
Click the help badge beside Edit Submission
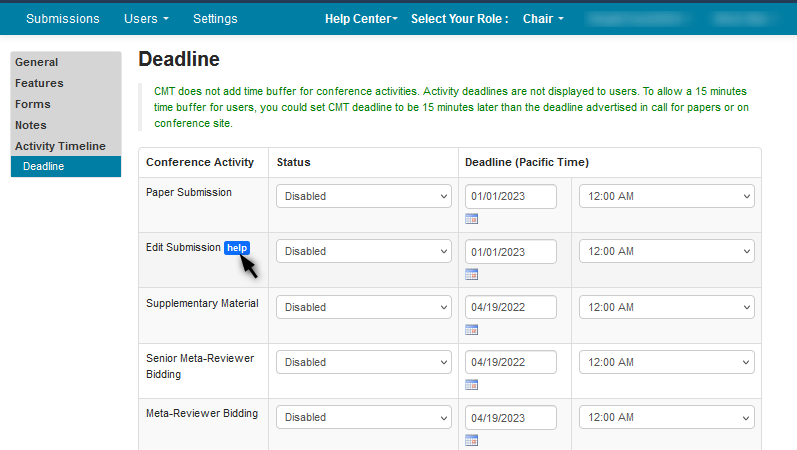click(237, 248)
